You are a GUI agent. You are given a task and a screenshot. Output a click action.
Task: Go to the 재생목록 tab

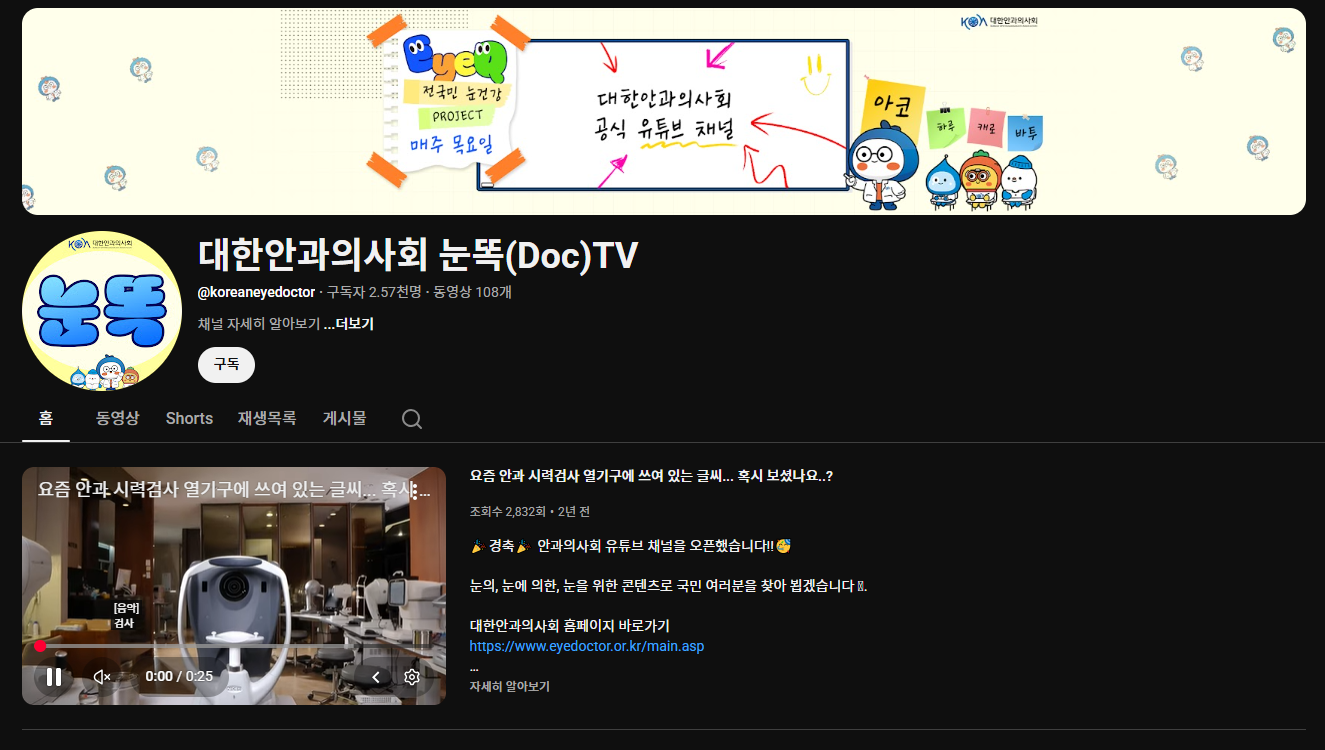(x=267, y=419)
